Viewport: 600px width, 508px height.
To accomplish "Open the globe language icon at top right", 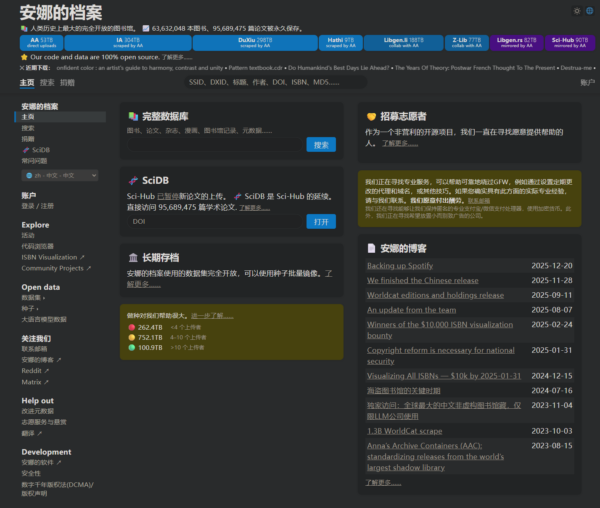I will pos(590,11).
